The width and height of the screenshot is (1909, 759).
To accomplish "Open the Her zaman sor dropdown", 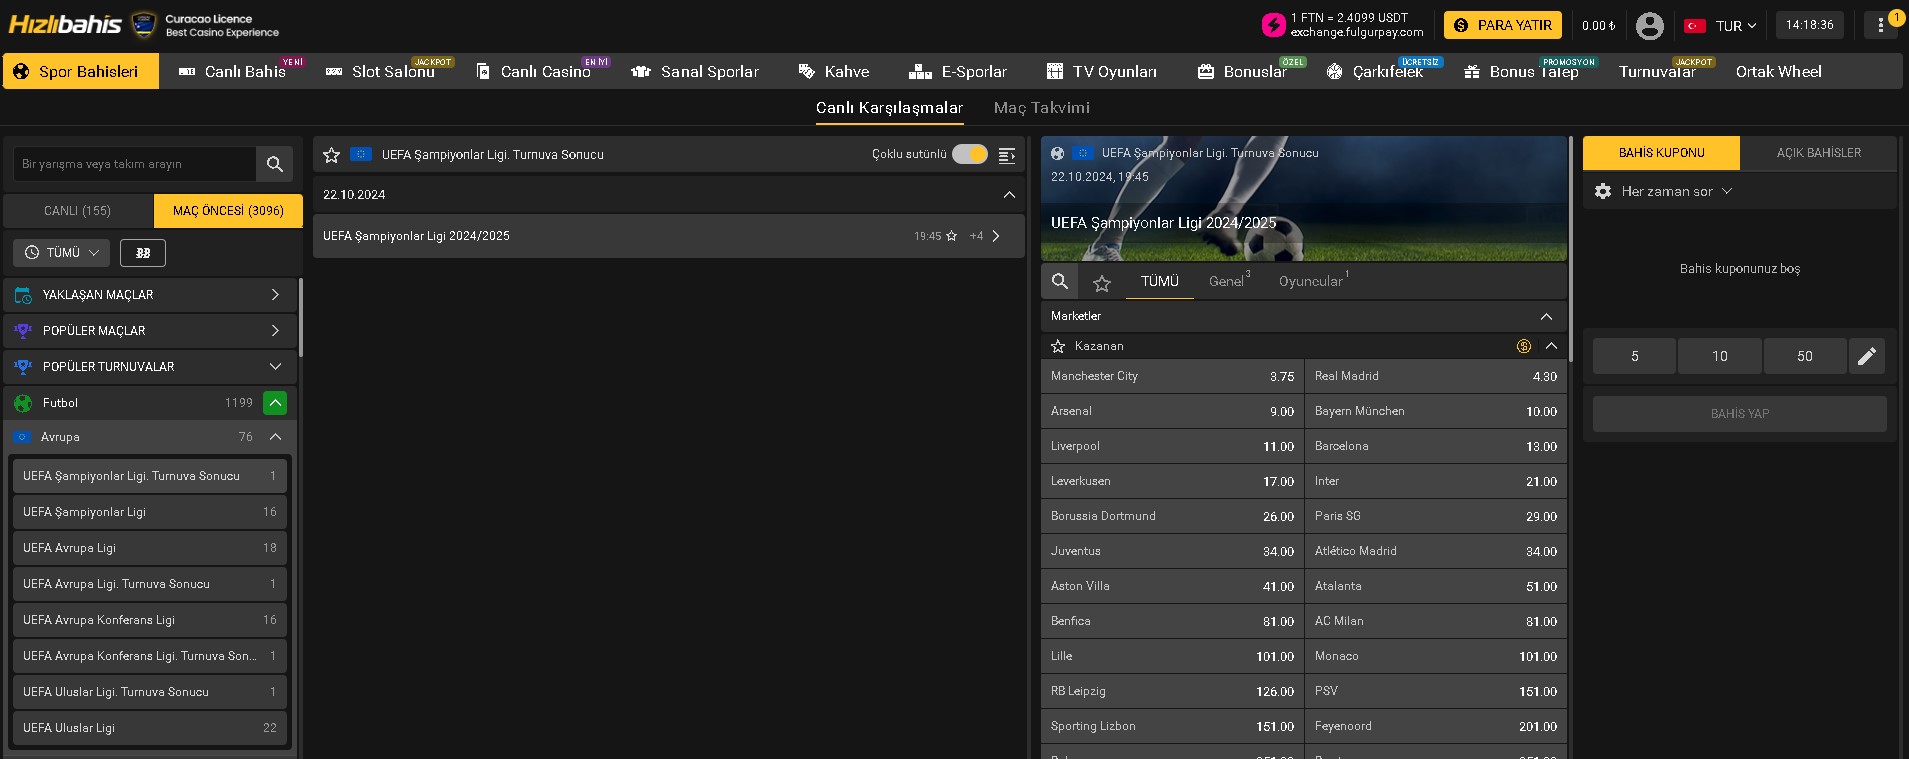I will point(1677,191).
